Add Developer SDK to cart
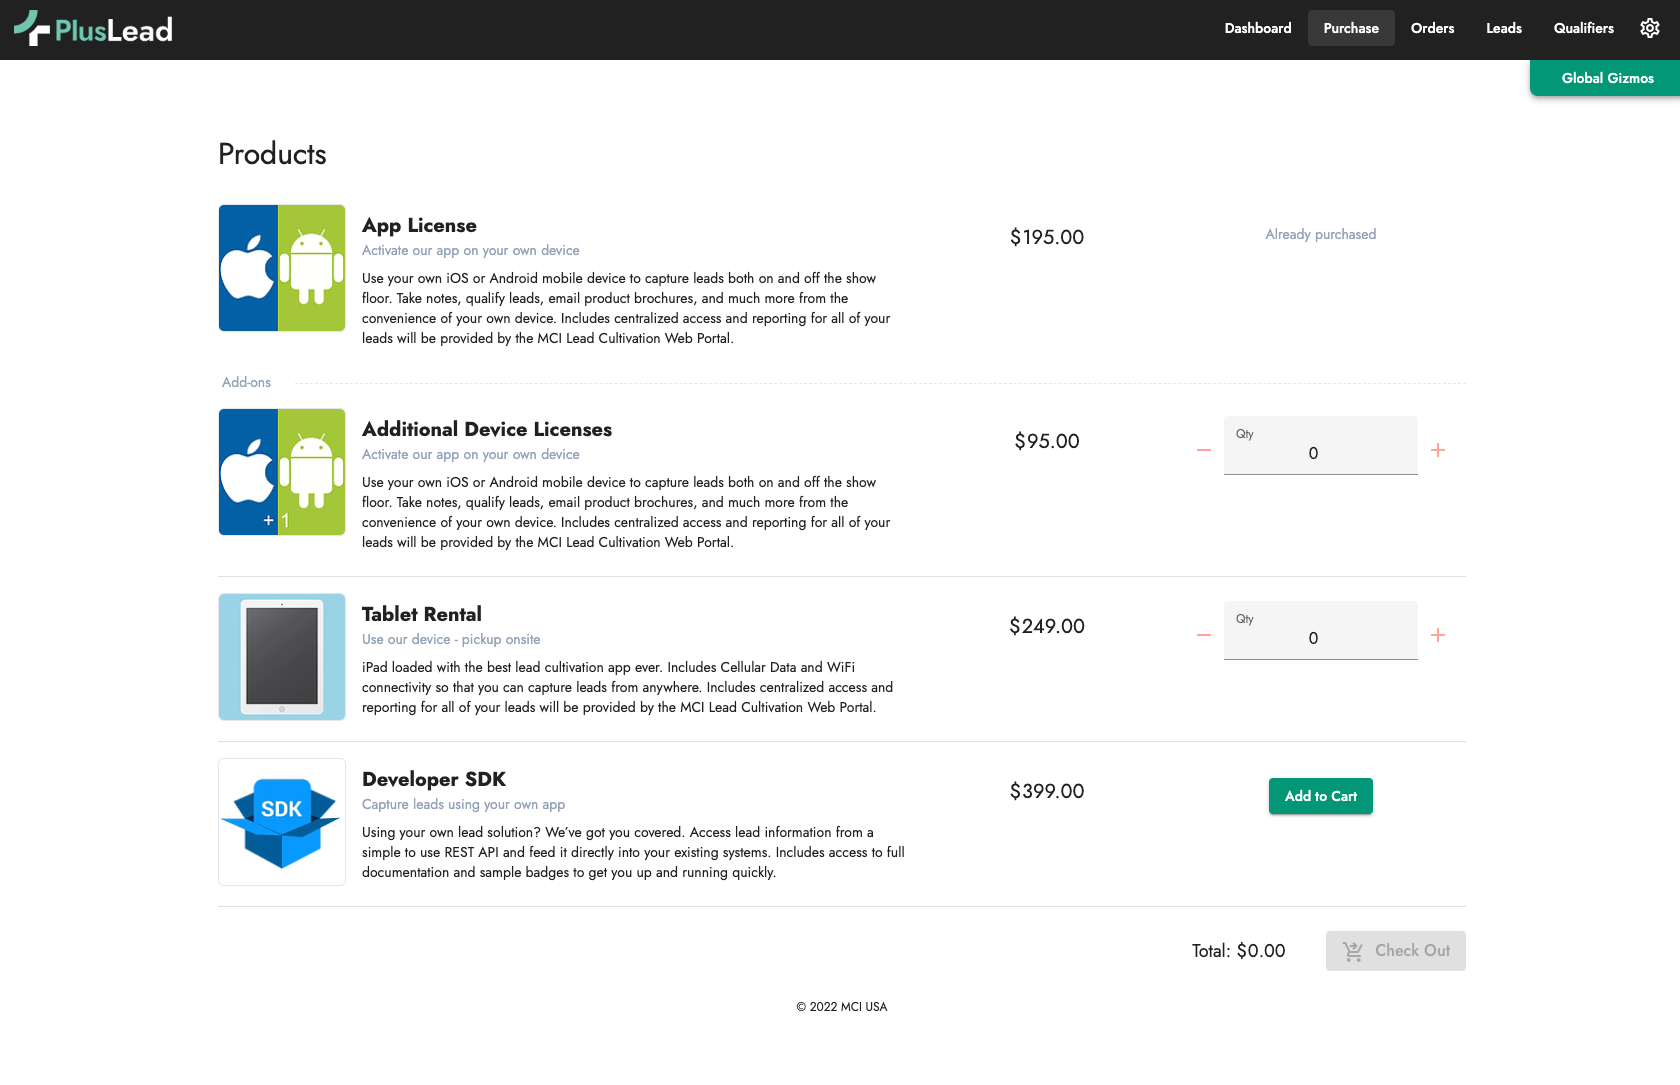Screen dimensions: 1680x1085 [x=1321, y=796]
